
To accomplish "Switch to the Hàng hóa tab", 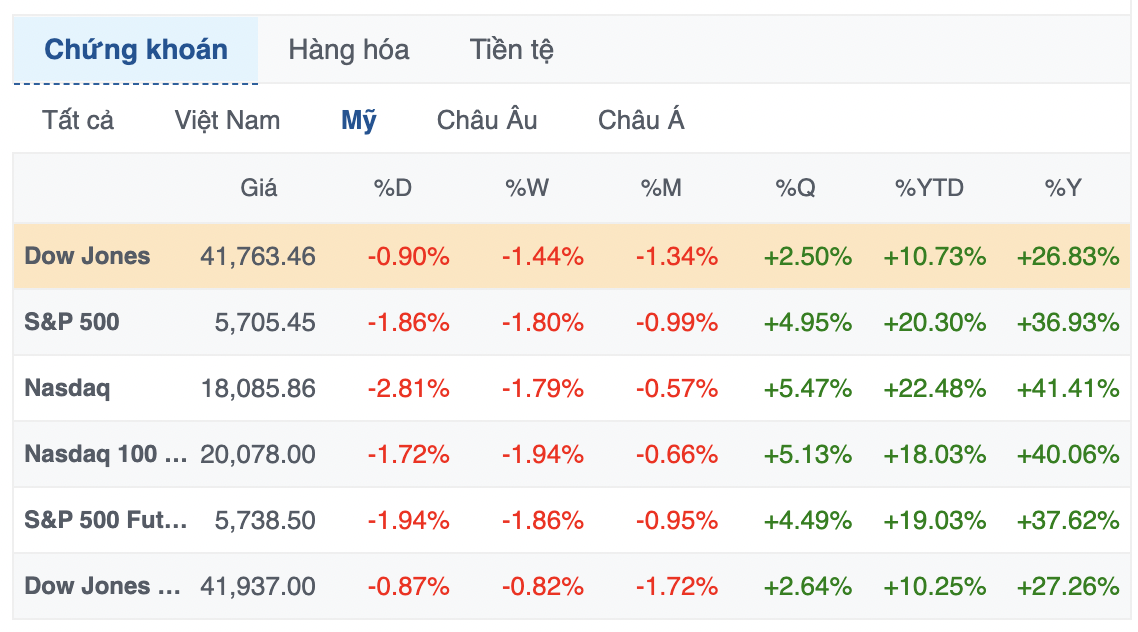I will pyautogui.click(x=348, y=49).
